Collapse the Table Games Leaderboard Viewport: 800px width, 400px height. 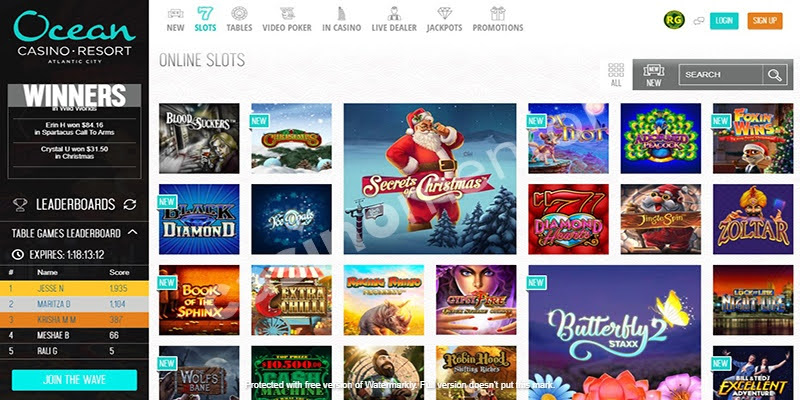[x=133, y=233]
